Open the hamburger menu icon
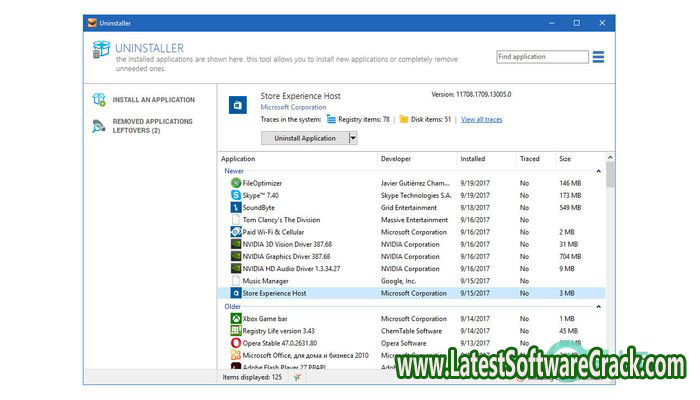700x400 pixels. (598, 57)
